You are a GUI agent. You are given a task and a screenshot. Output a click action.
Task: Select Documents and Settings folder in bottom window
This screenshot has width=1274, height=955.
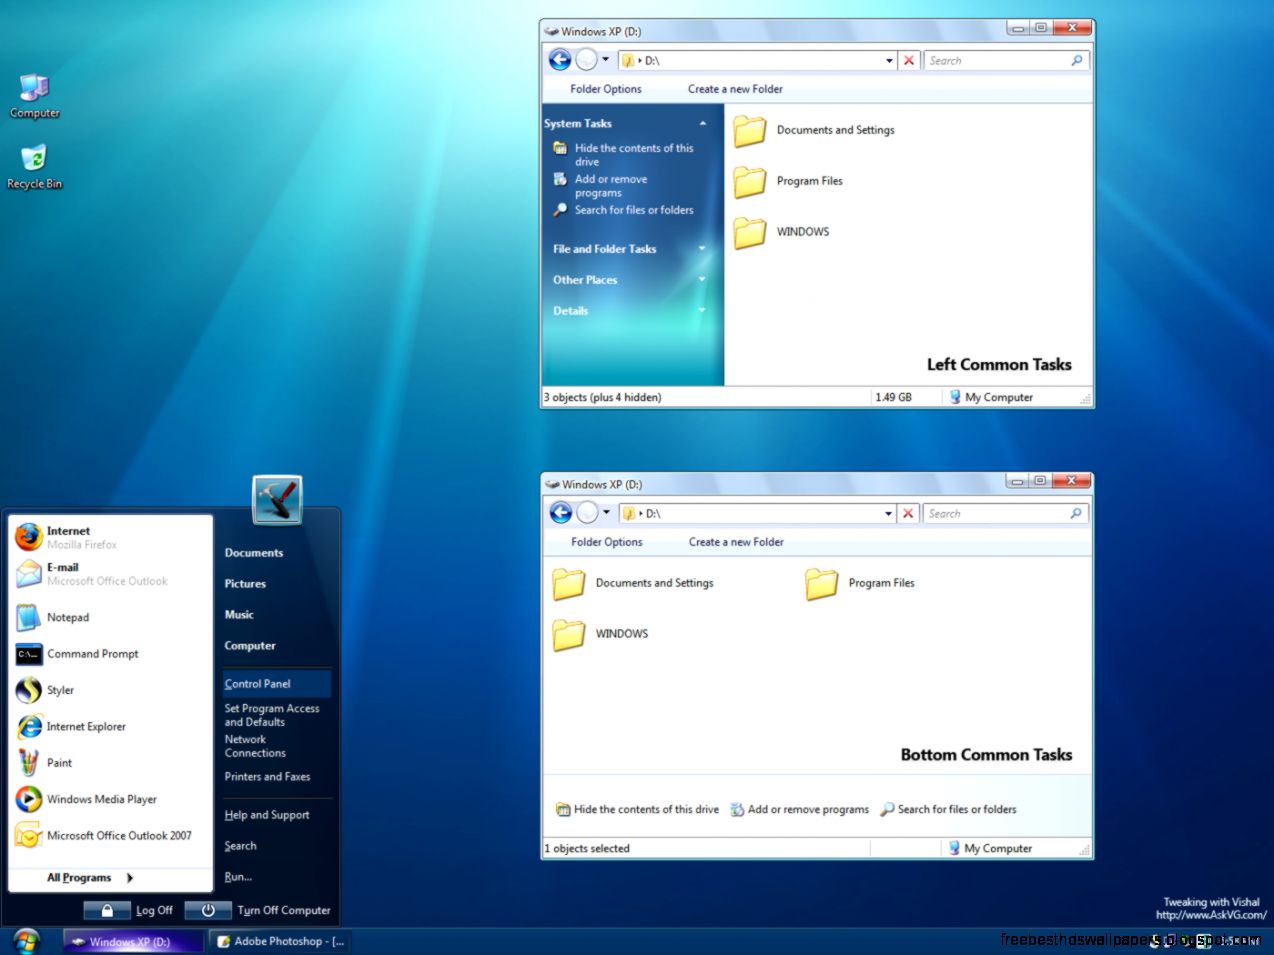click(x=633, y=583)
